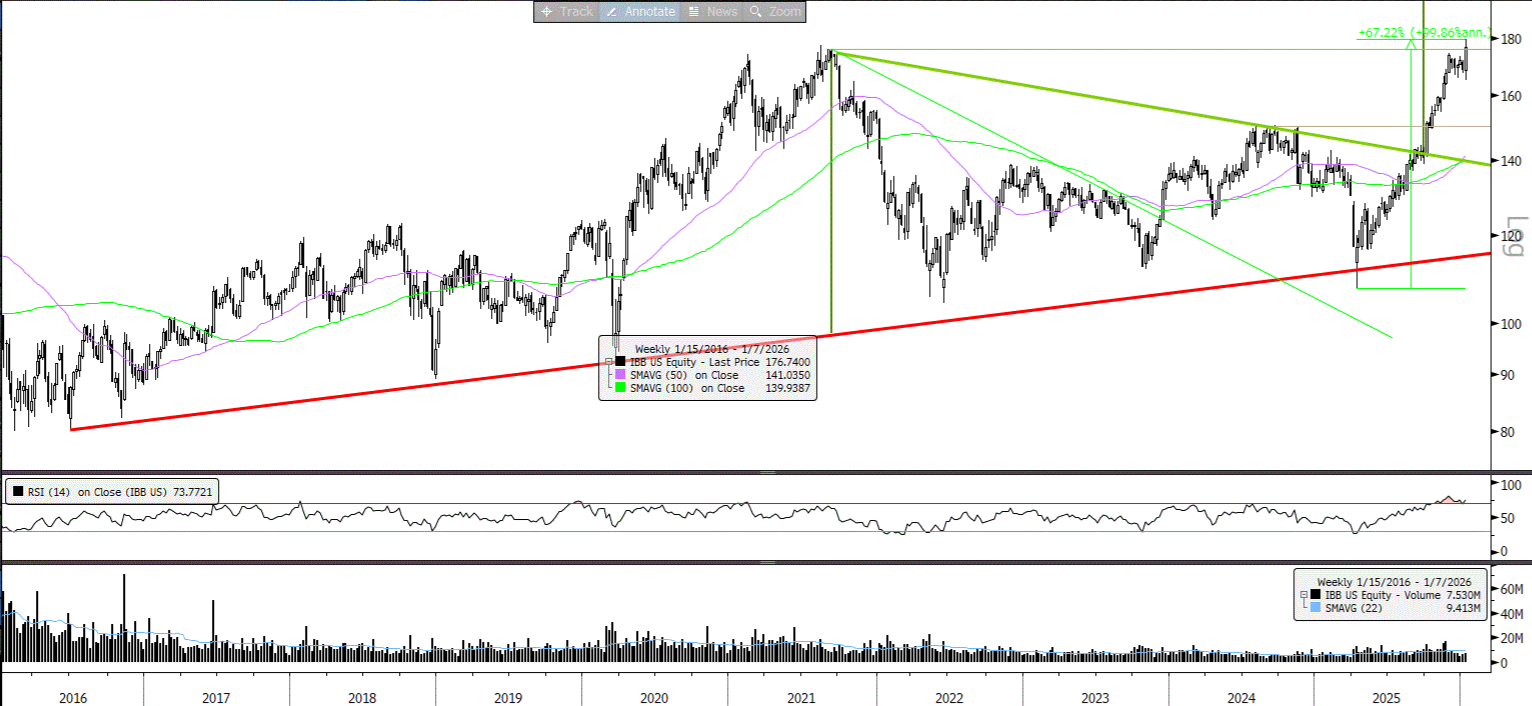Image resolution: width=1532 pixels, height=706 pixels.
Task: Click the 2021 label on time axis
Action: point(801,697)
